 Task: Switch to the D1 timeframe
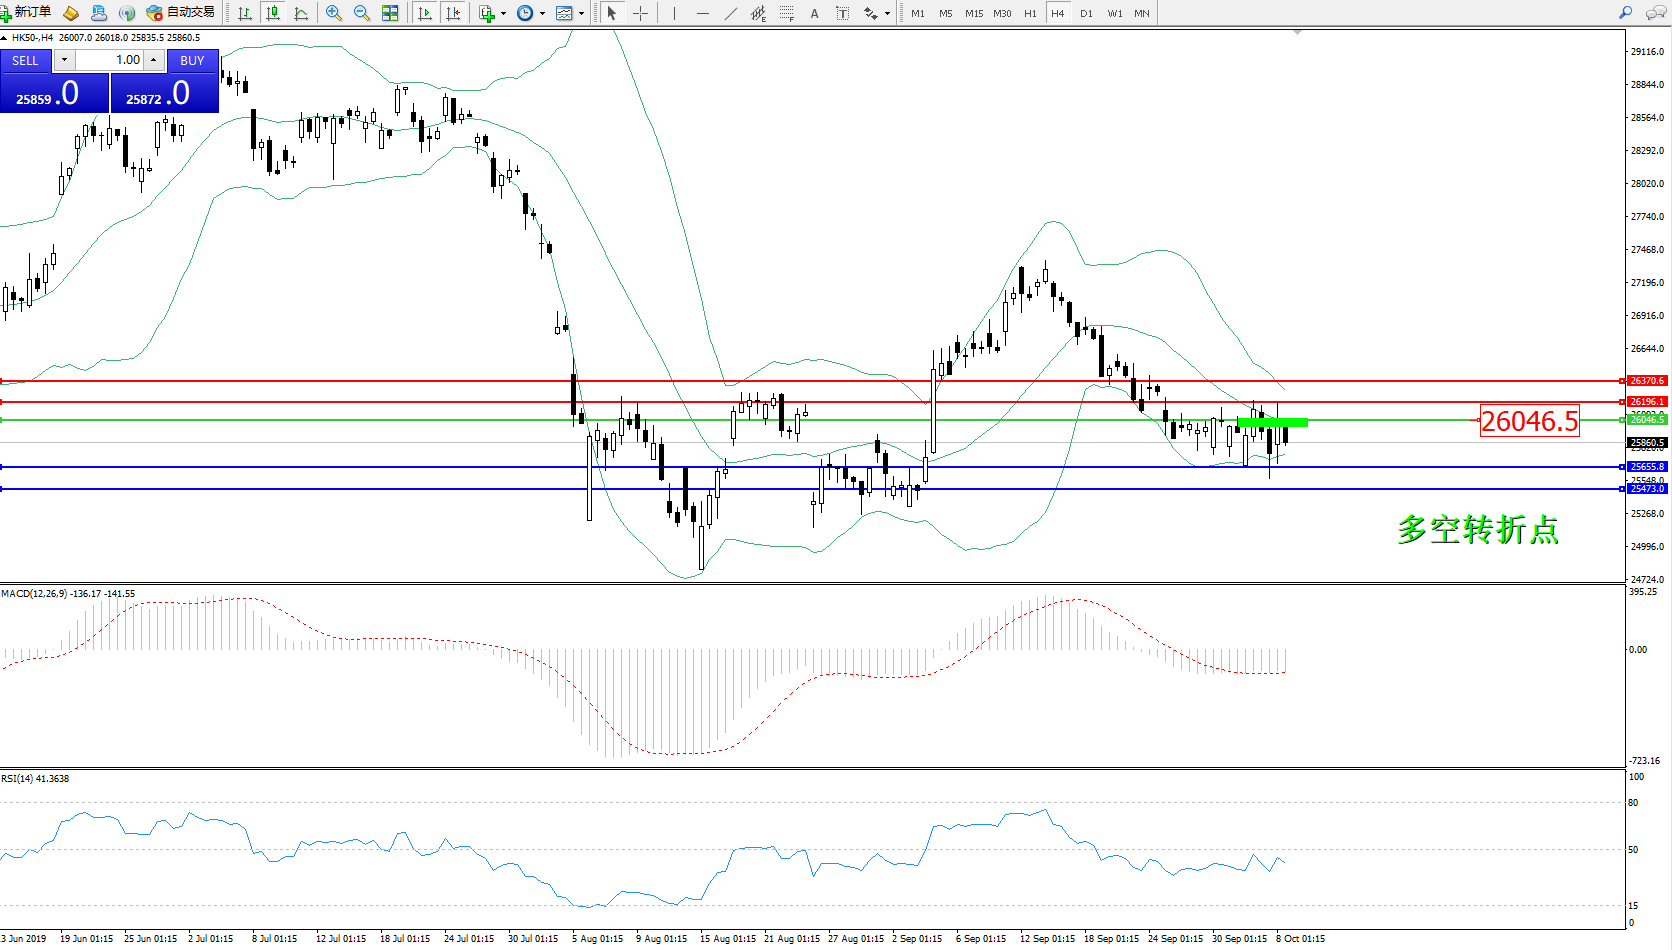[x=1086, y=13]
